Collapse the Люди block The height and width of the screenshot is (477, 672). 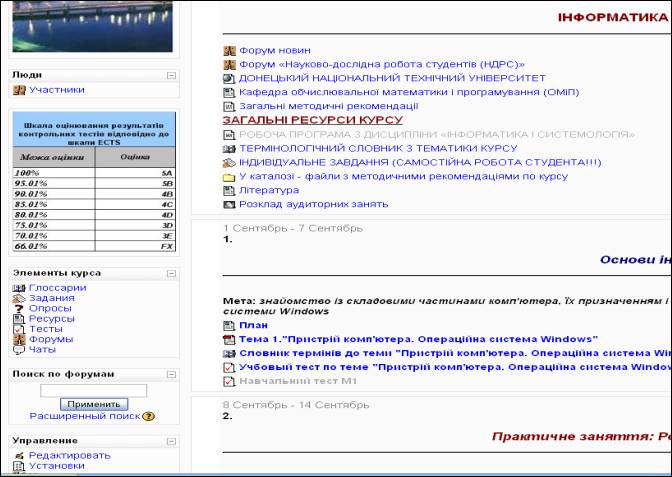pyautogui.click(x=171, y=76)
